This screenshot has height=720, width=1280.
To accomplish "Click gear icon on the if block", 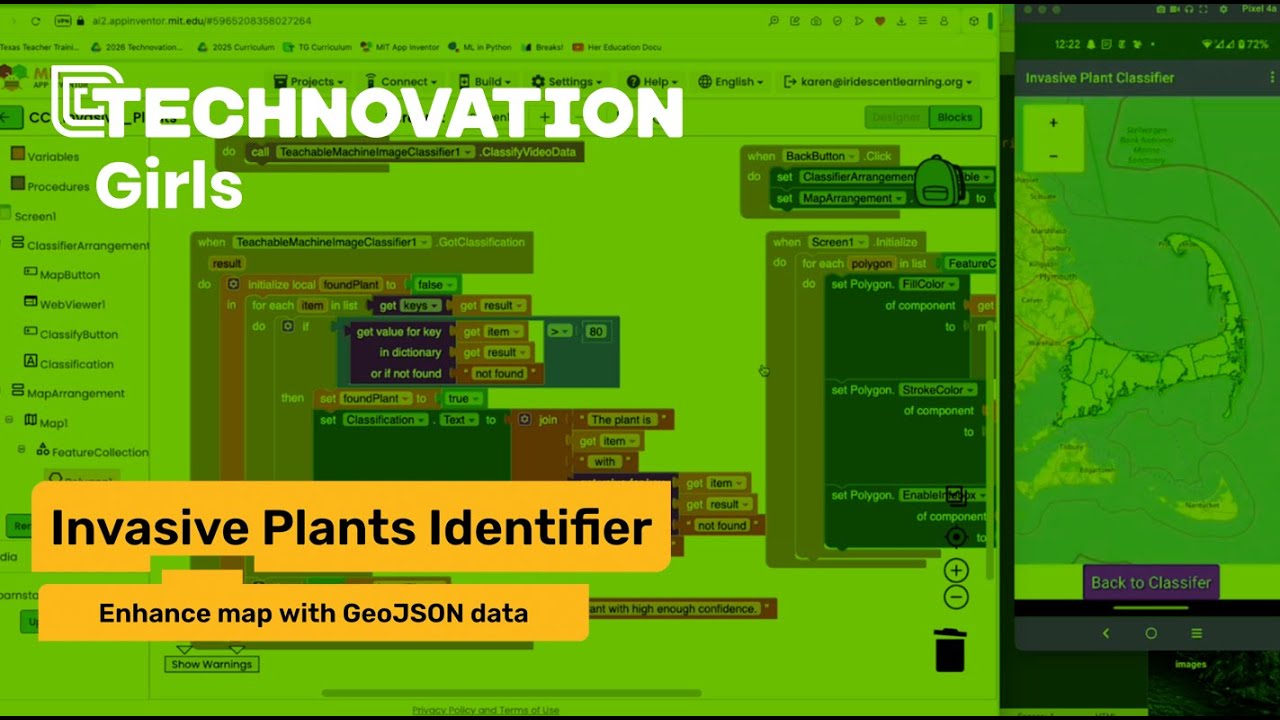I will coord(288,326).
